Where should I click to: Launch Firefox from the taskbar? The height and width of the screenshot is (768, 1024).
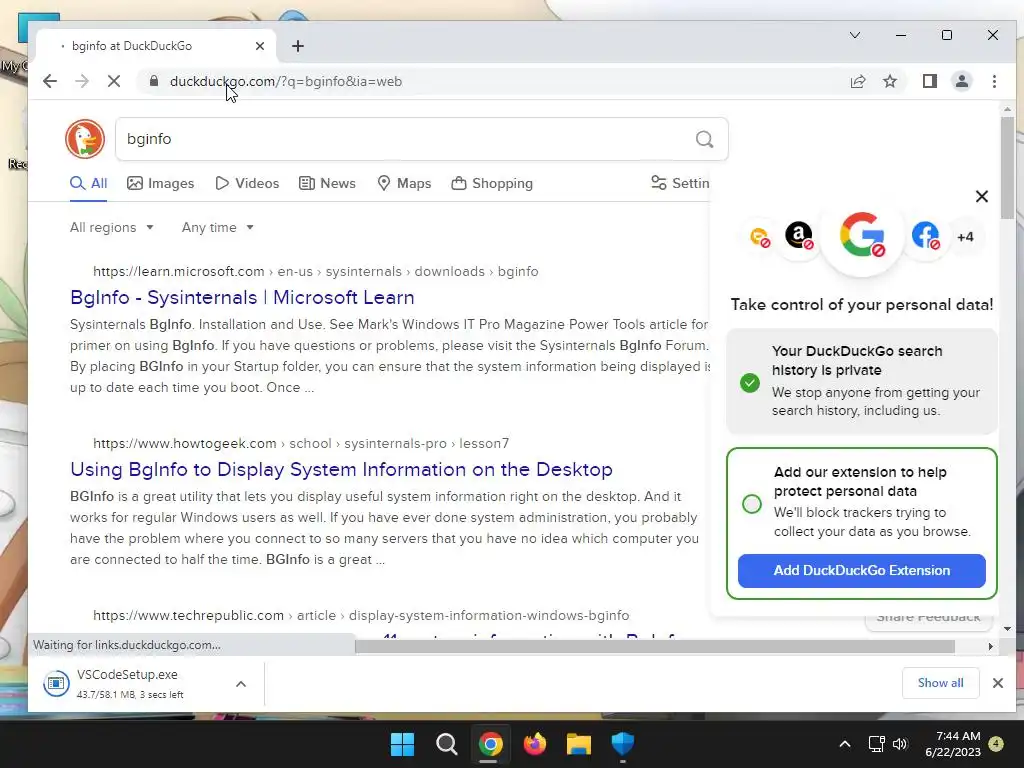point(535,744)
